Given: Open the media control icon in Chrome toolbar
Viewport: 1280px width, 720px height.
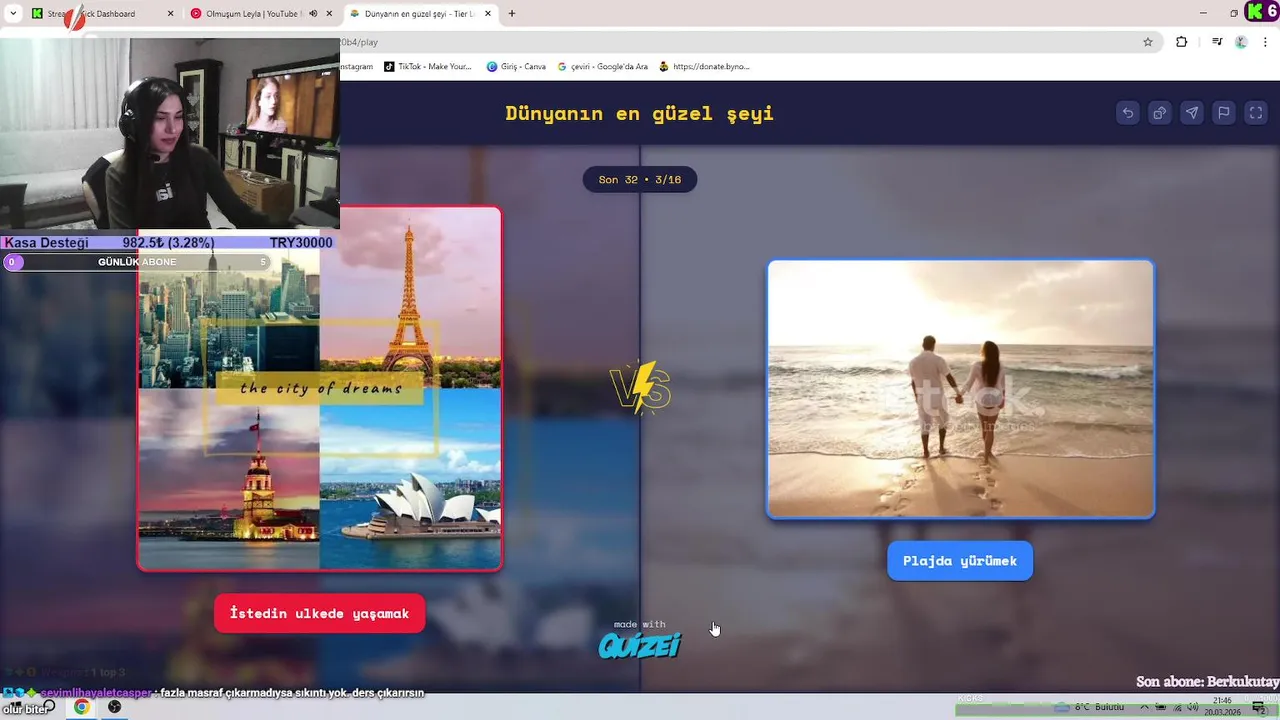Looking at the screenshot, I should pyautogui.click(x=1217, y=42).
